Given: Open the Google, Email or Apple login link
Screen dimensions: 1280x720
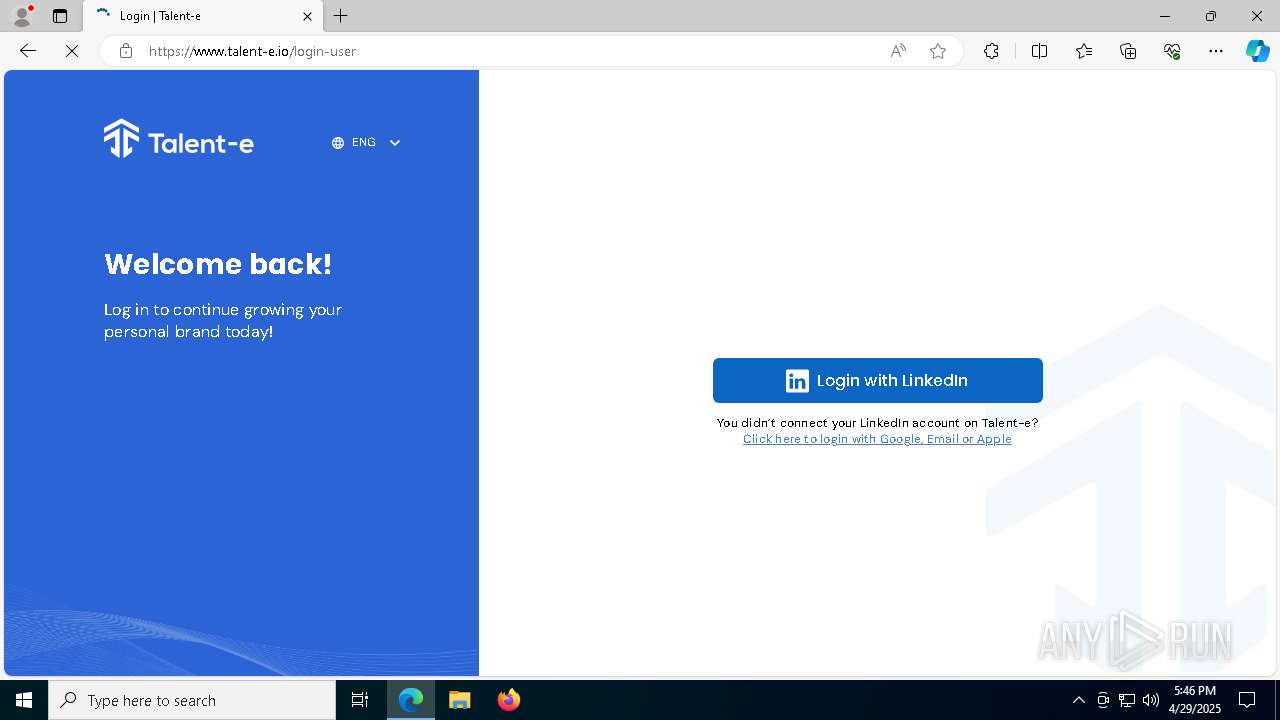Looking at the screenshot, I should 877,439.
